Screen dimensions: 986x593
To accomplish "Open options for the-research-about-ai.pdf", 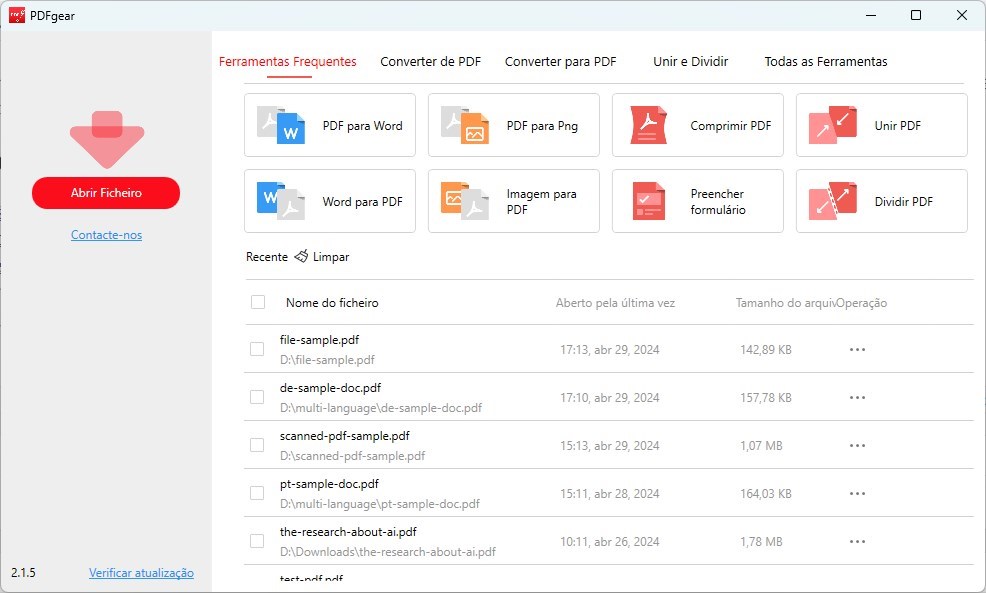I will pos(856,541).
